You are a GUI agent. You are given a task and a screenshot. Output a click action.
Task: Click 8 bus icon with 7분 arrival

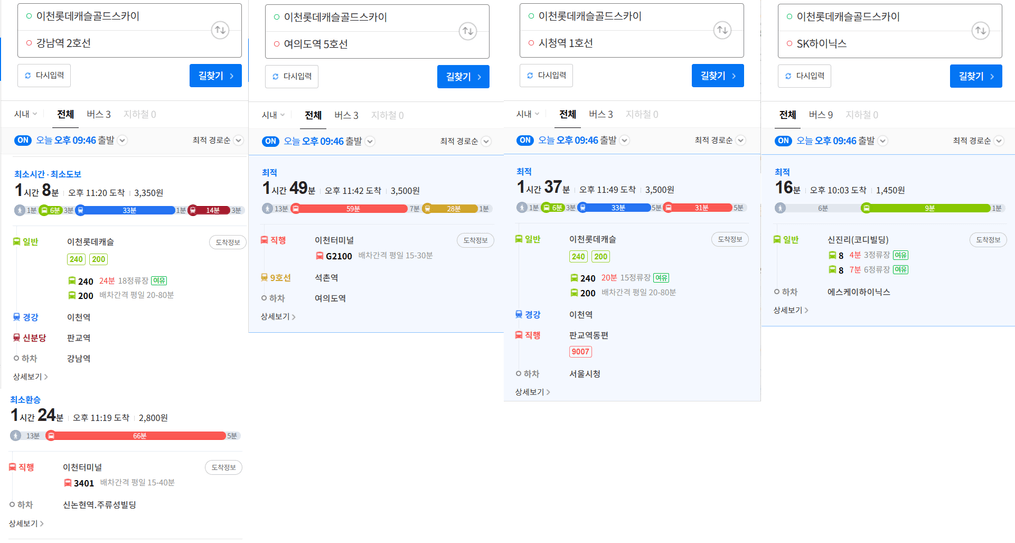click(832, 270)
